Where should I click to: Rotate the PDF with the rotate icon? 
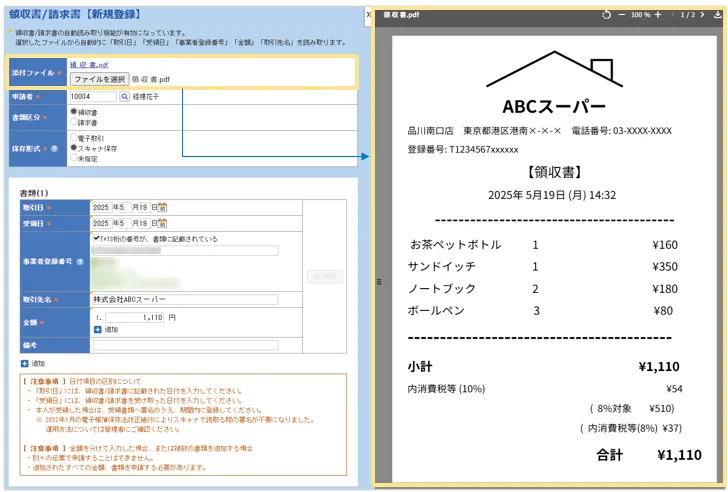tap(607, 15)
